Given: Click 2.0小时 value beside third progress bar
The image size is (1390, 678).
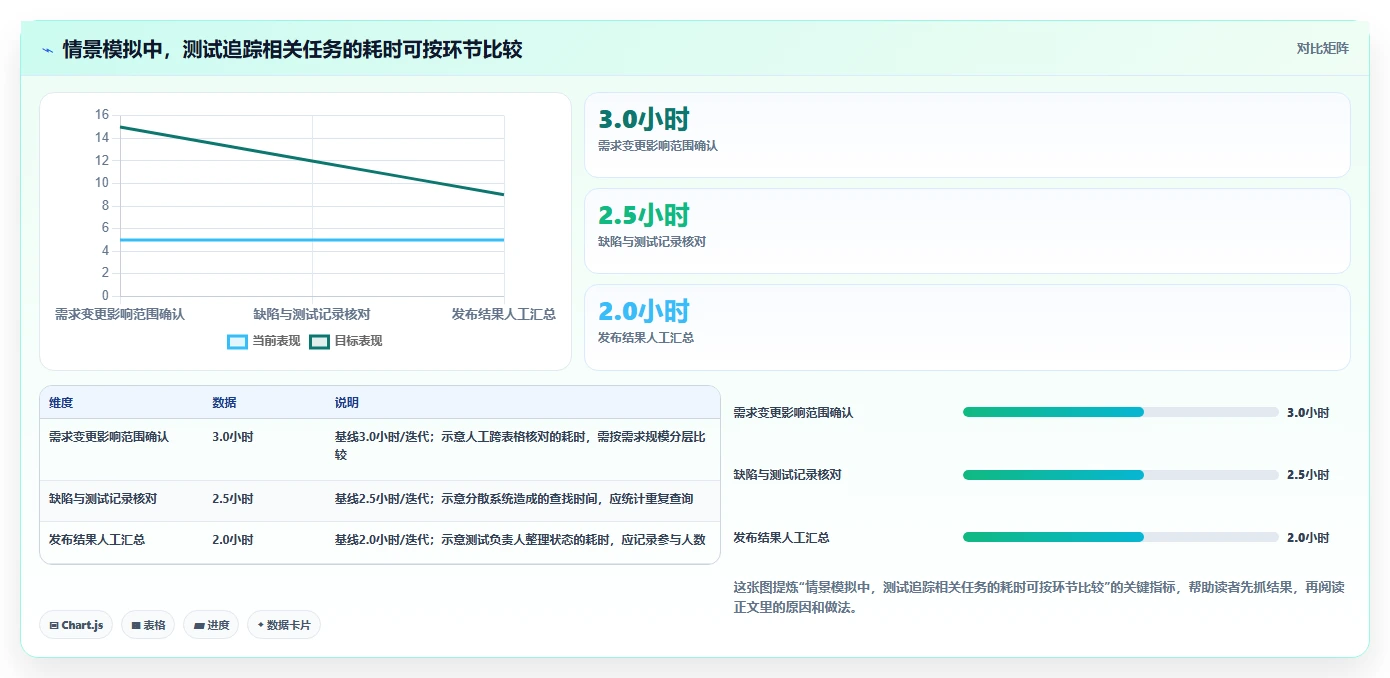Looking at the screenshot, I should [x=1308, y=537].
